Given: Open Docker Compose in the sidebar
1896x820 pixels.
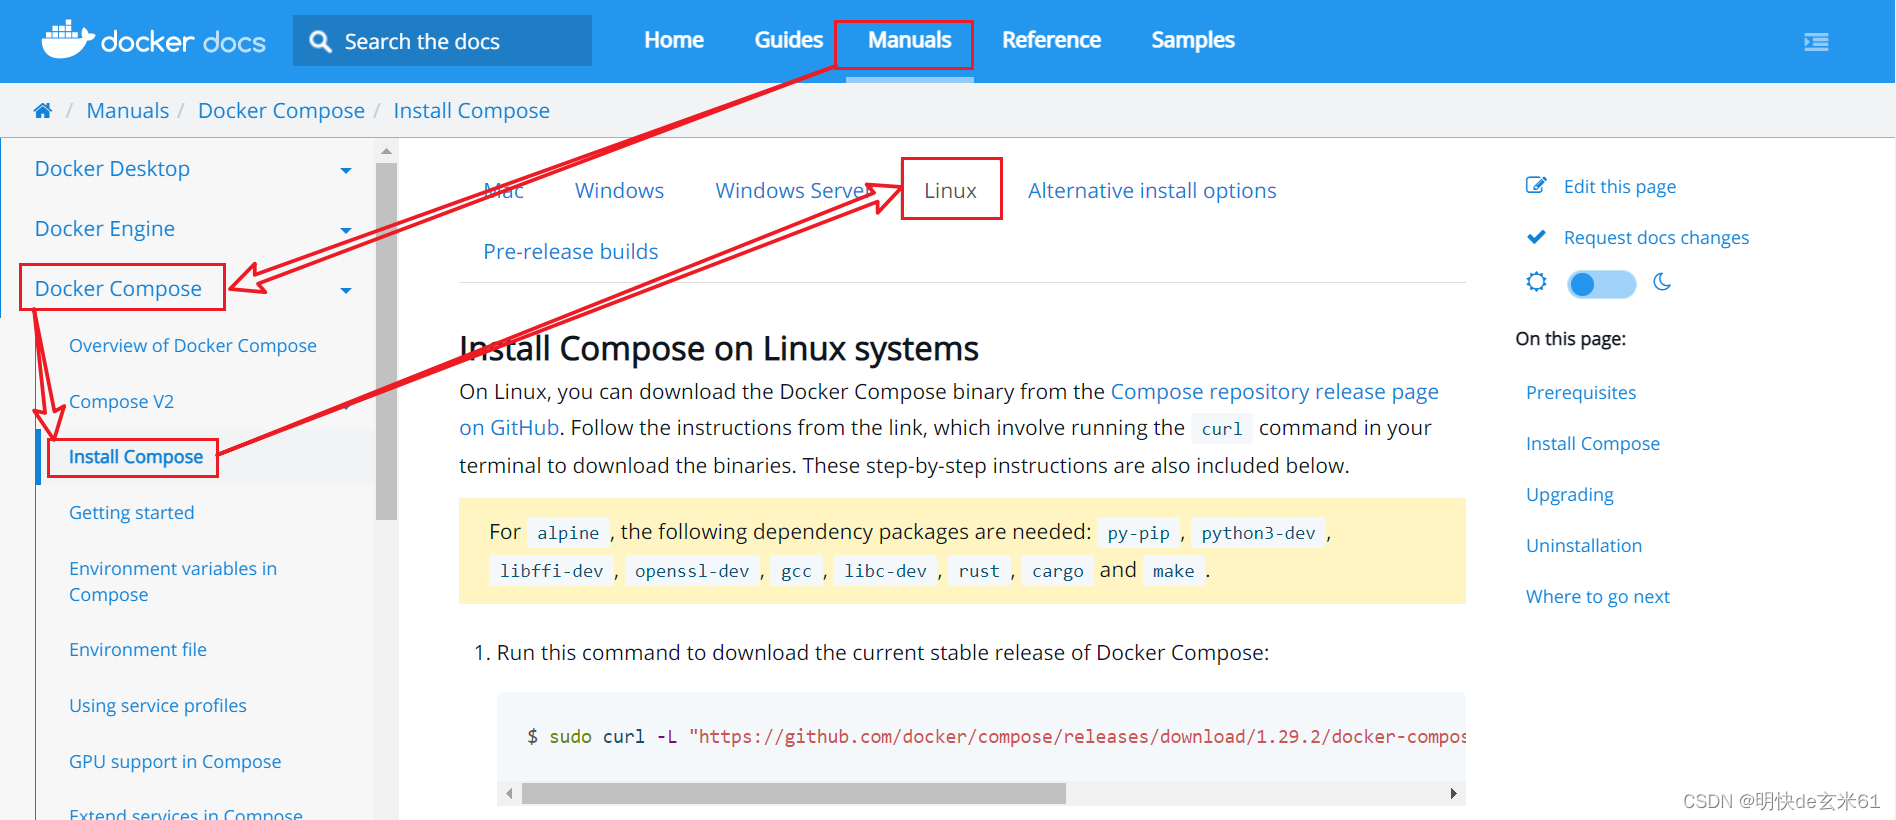Looking at the screenshot, I should point(118,289).
